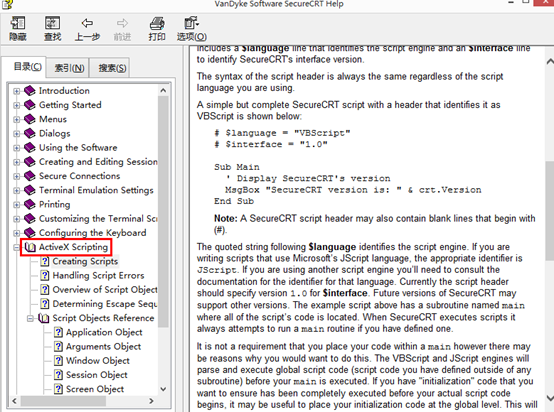Expand the Dialogs tree node
The height and width of the screenshot is (412, 554).
coord(16,134)
